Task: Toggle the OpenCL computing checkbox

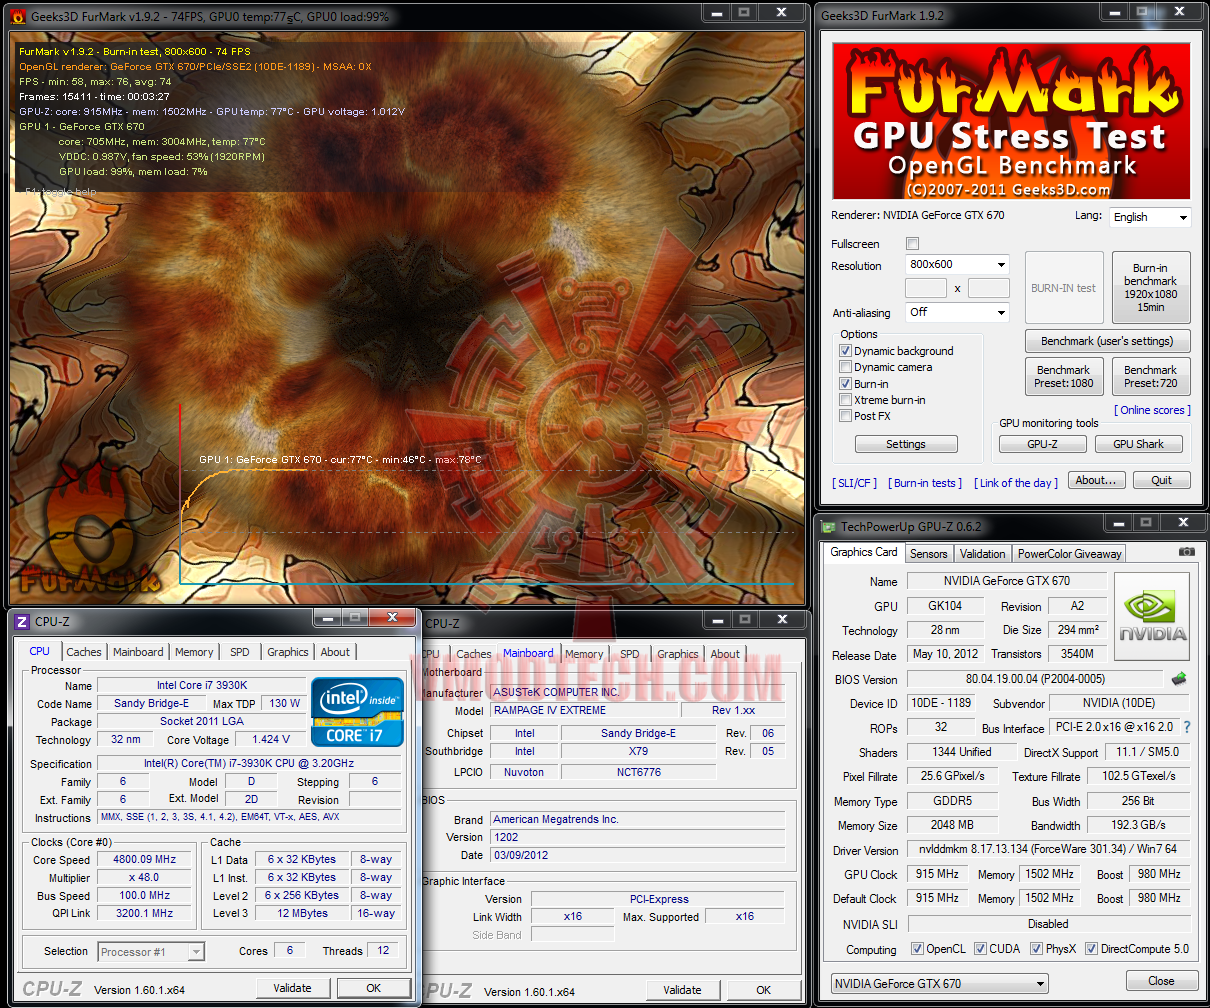Action: click(x=917, y=949)
